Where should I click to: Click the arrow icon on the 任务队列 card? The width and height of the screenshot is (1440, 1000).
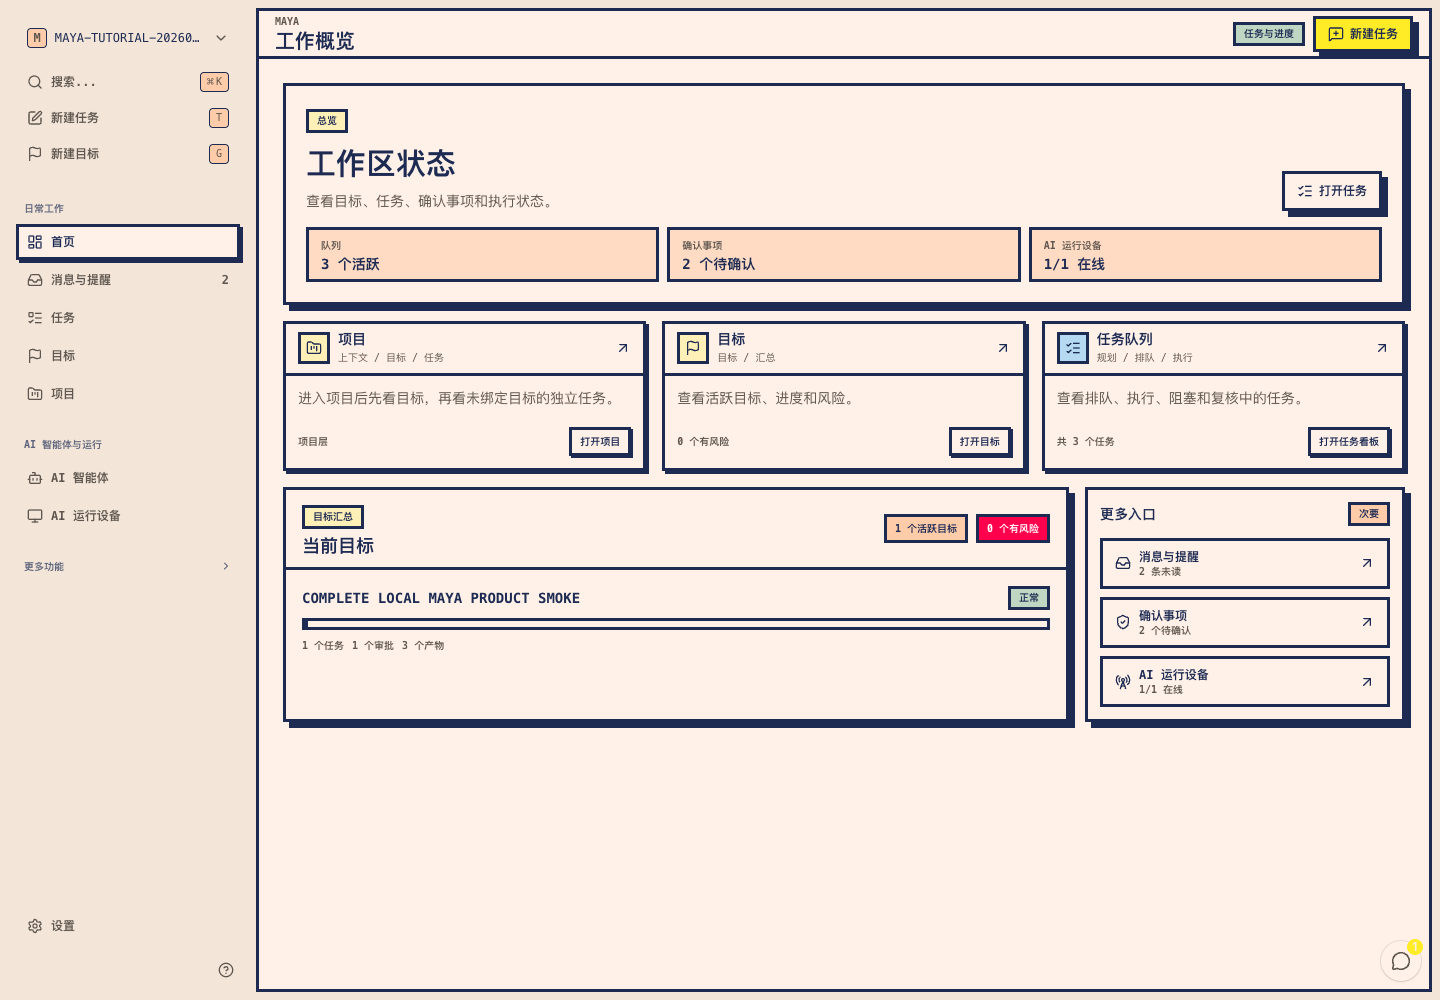[x=1382, y=348]
